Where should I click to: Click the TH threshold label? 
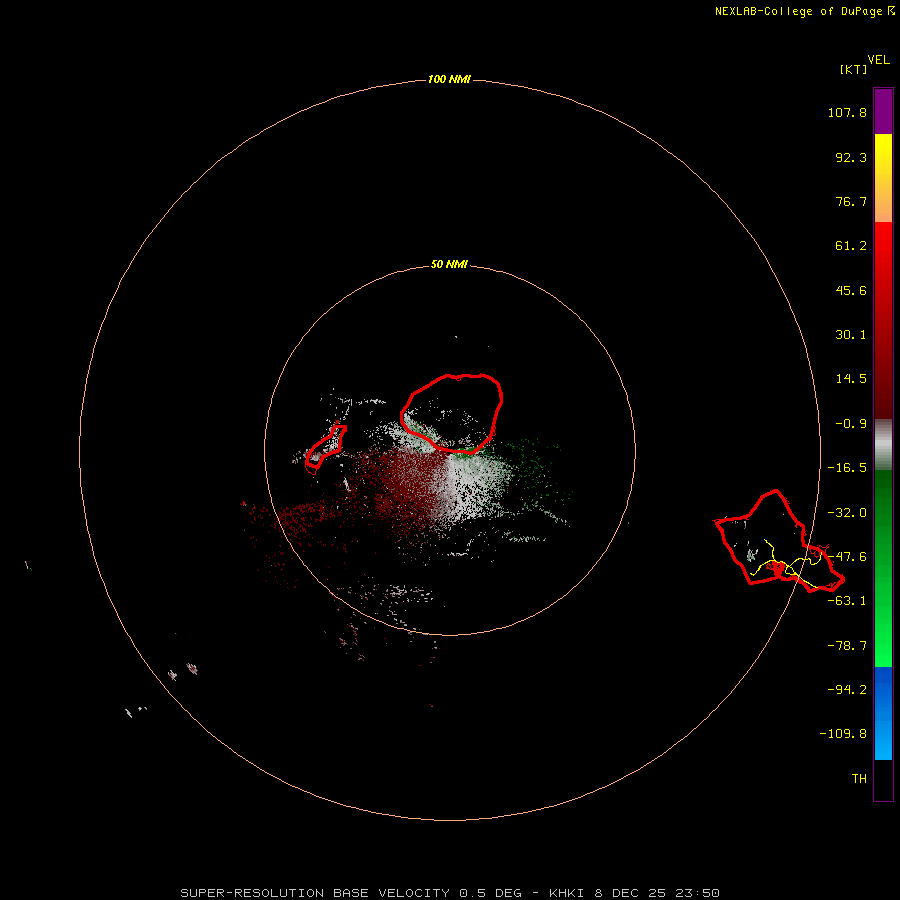tap(859, 779)
